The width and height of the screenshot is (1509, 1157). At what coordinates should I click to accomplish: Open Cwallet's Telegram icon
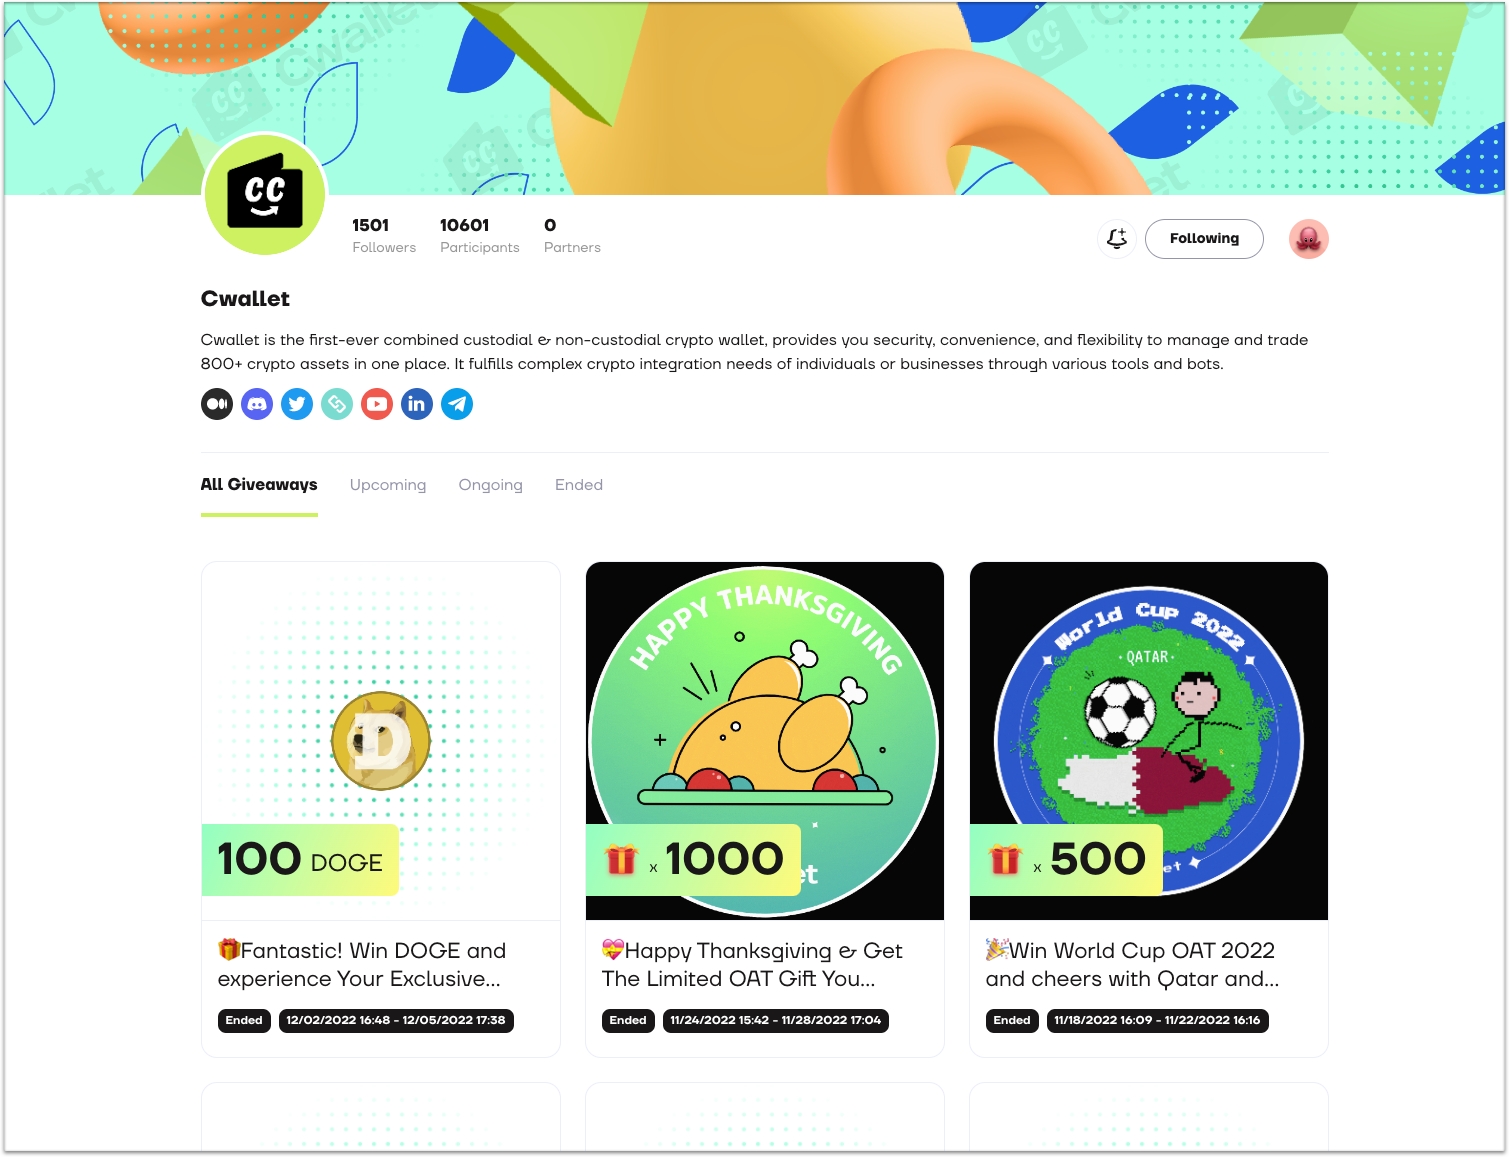457,404
